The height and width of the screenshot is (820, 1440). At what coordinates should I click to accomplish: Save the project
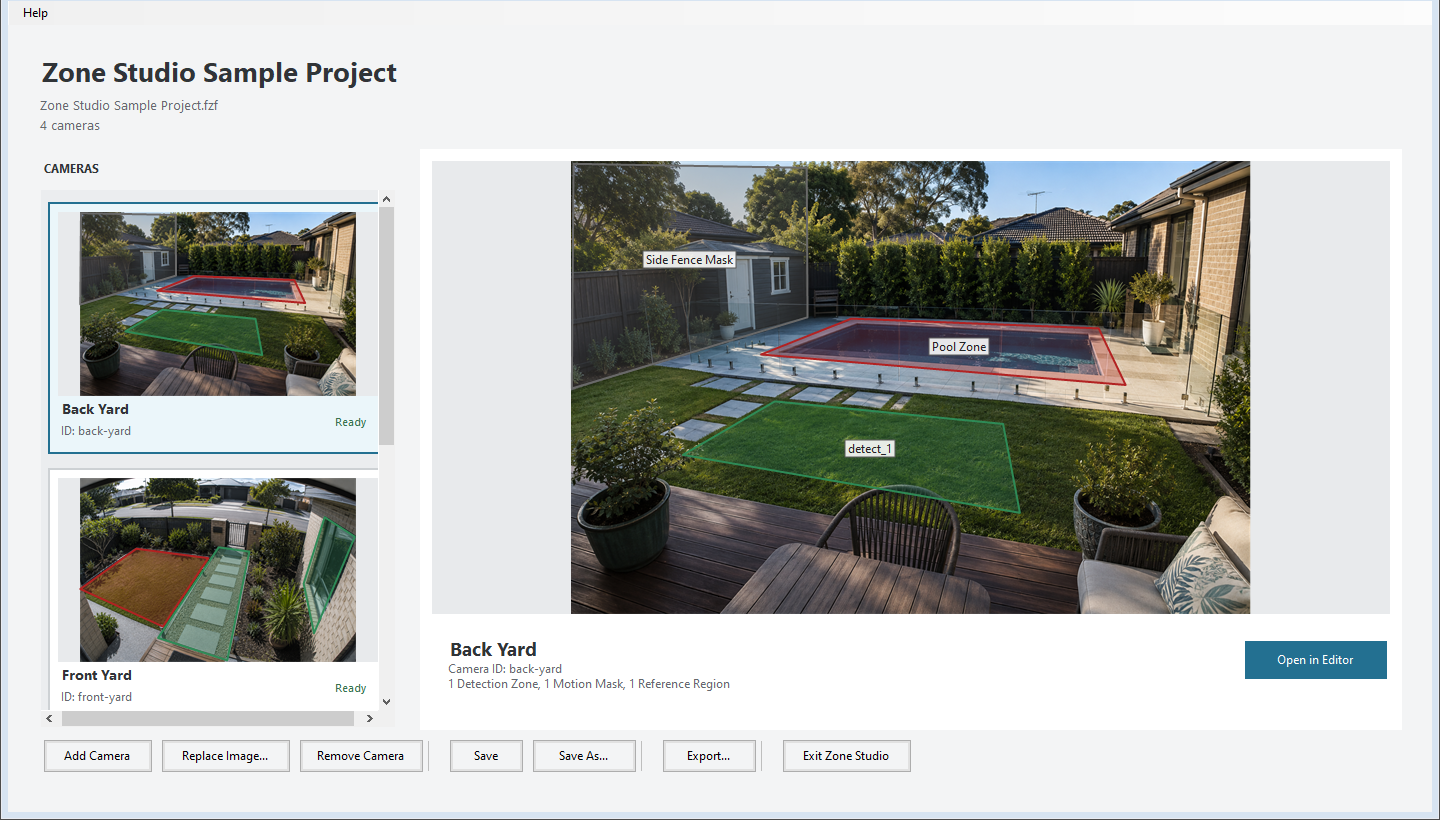(x=486, y=756)
